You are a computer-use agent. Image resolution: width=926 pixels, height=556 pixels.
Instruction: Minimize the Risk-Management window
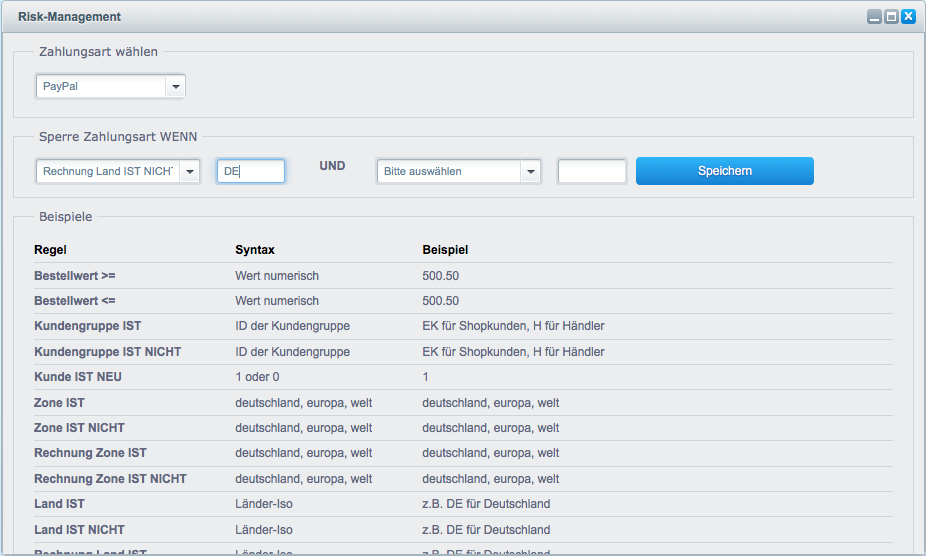(874, 17)
